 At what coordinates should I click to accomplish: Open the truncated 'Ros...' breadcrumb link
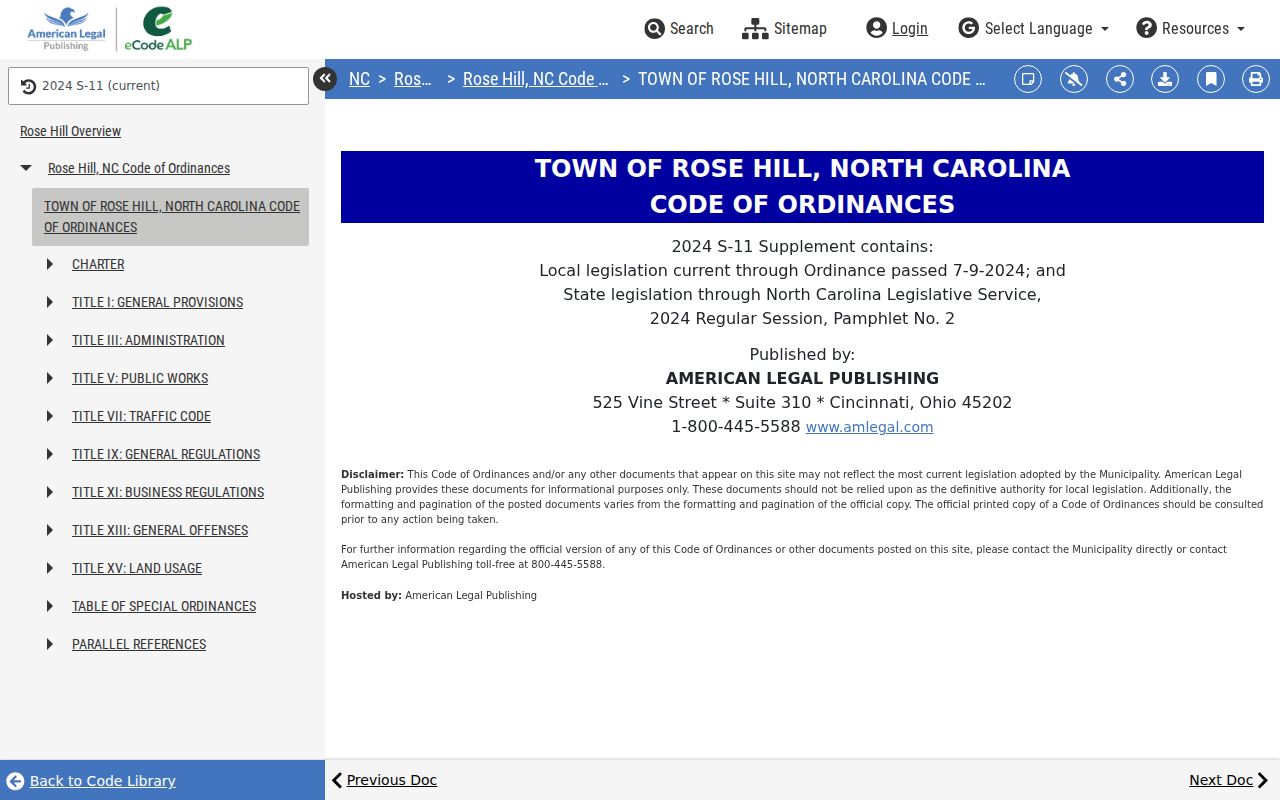pyautogui.click(x=413, y=79)
